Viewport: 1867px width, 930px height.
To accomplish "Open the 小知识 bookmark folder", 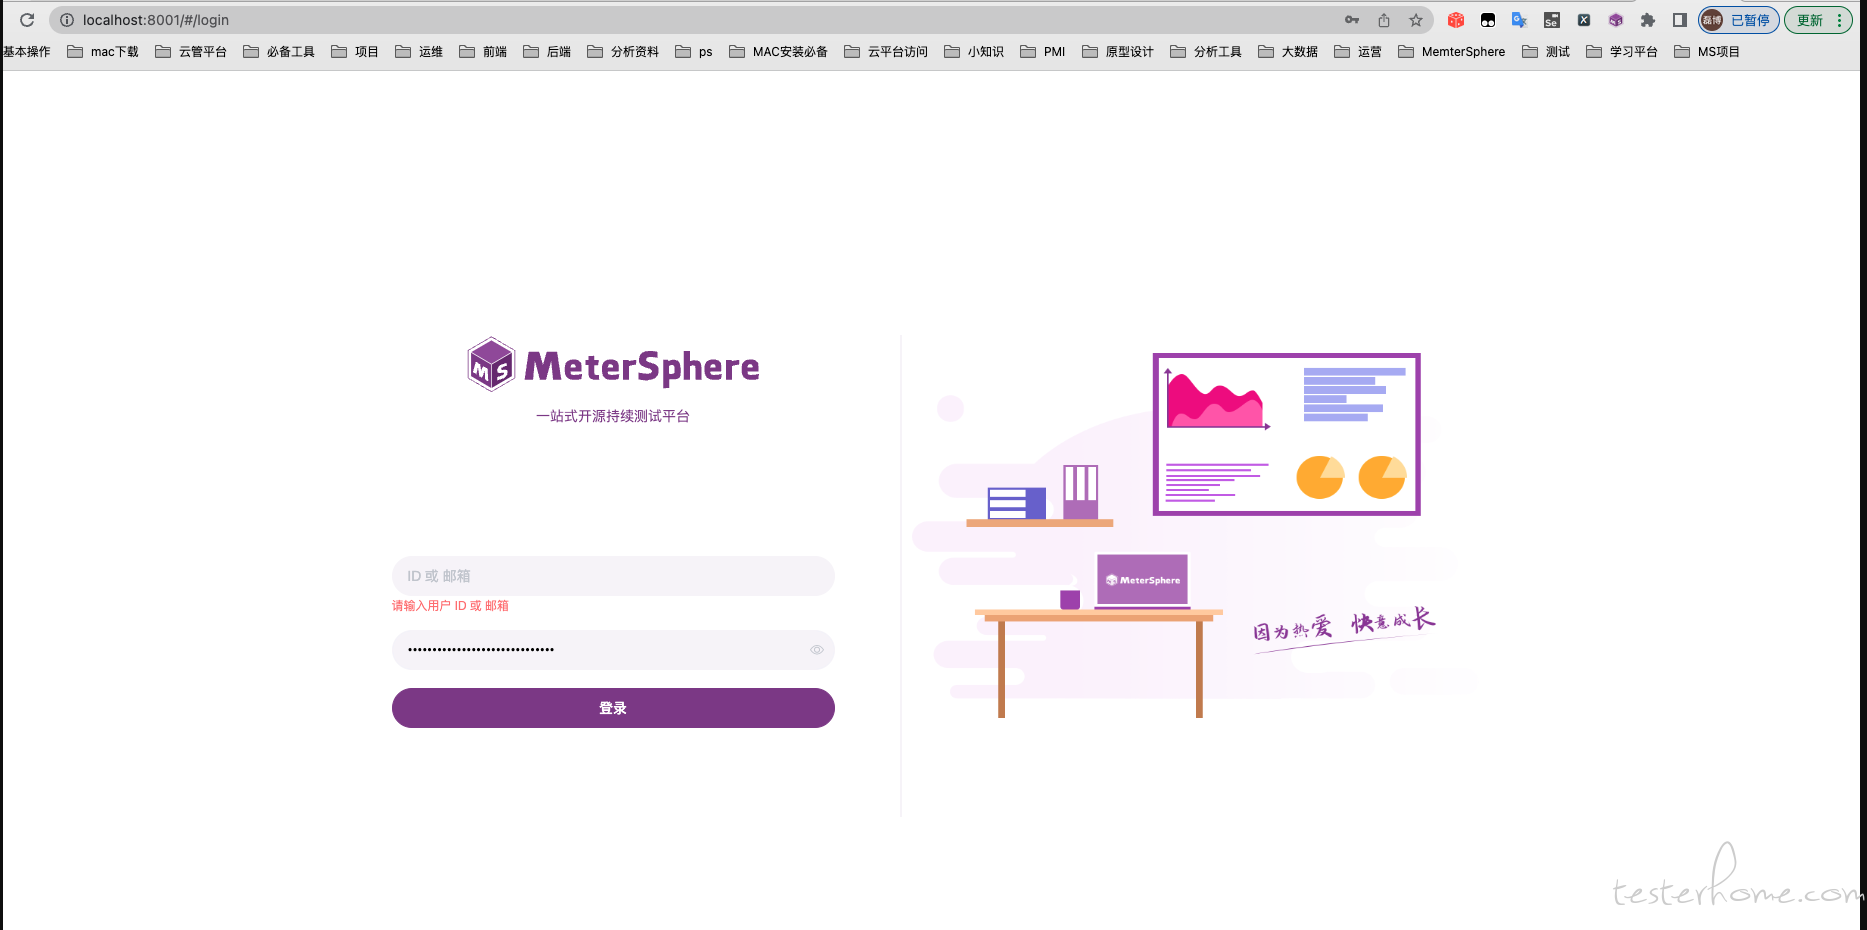I will [974, 52].
